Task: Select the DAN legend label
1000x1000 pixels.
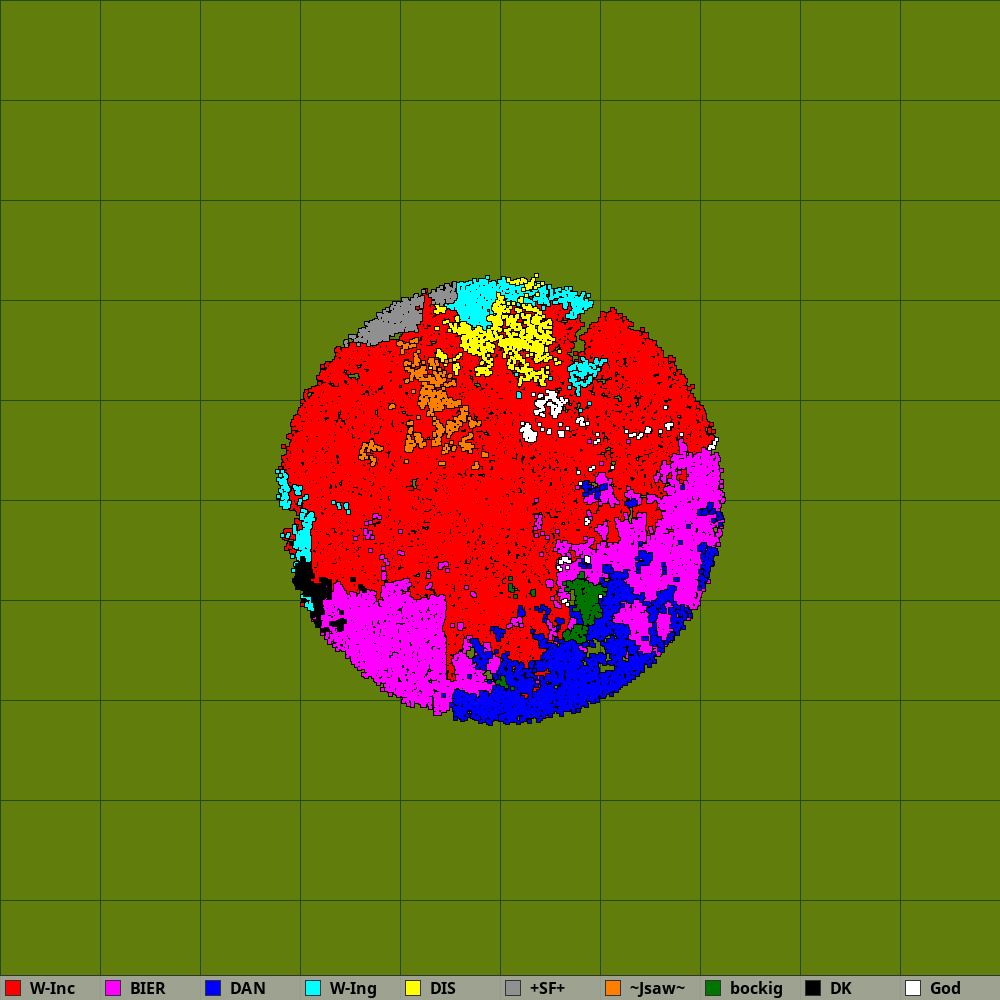Action: (247, 988)
